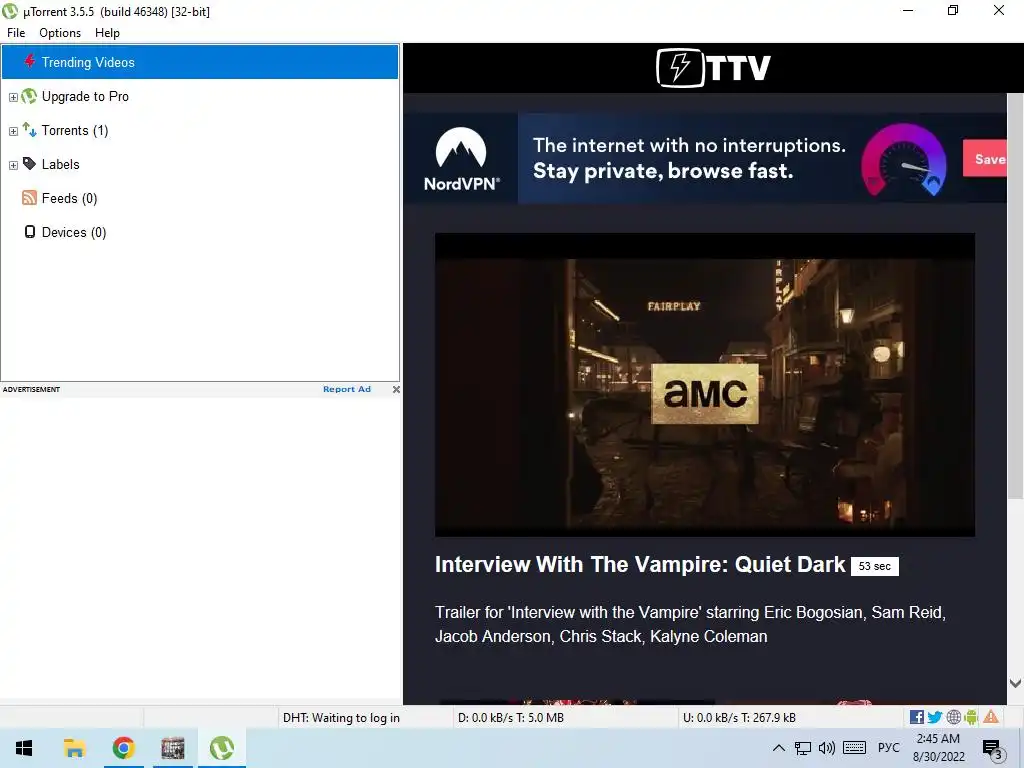Click the Twitter icon in status bar
This screenshot has width=1024, height=768.
[x=935, y=717]
